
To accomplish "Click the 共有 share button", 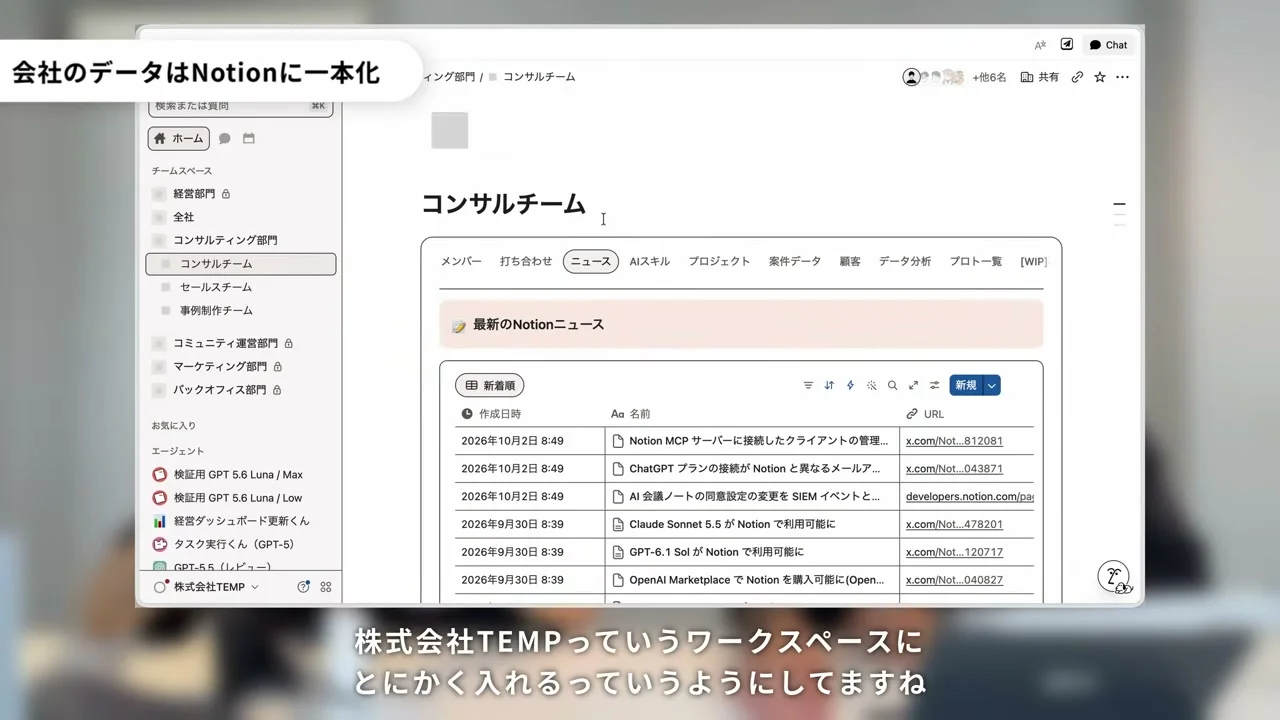I will [1040, 77].
